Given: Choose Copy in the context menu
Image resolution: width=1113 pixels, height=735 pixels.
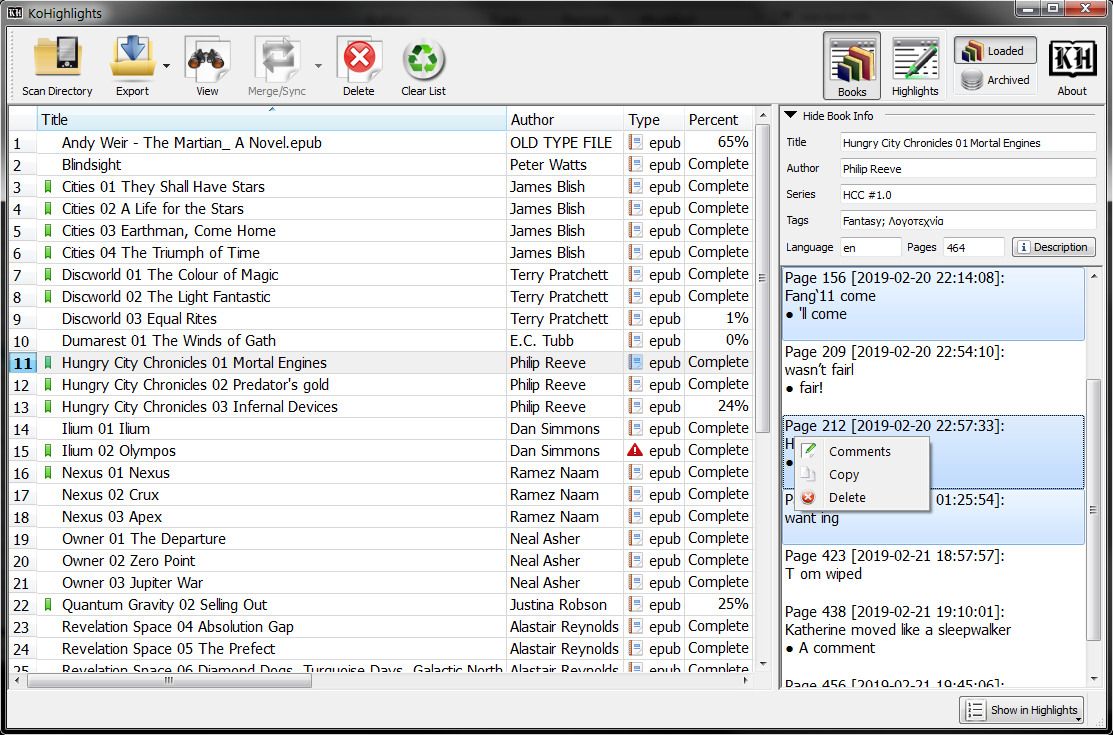Looking at the screenshot, I should point(862,474).
